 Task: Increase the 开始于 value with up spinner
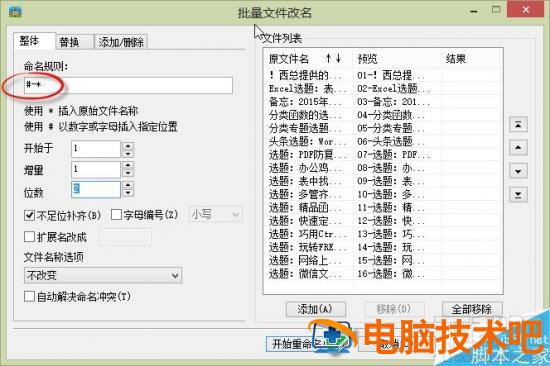click(x=128, y=146)
